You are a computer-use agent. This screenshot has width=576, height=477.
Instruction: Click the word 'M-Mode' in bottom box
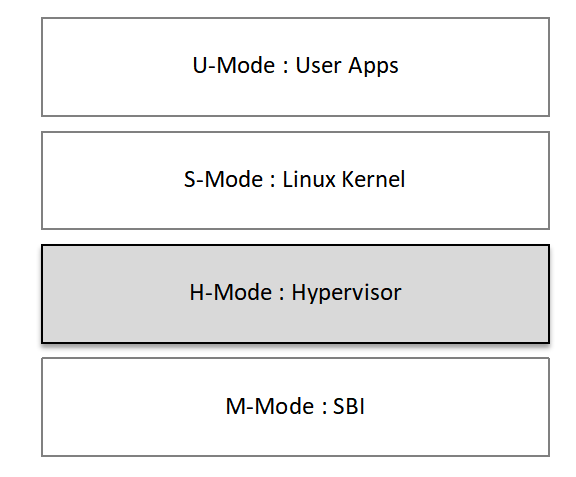(270, 406)
